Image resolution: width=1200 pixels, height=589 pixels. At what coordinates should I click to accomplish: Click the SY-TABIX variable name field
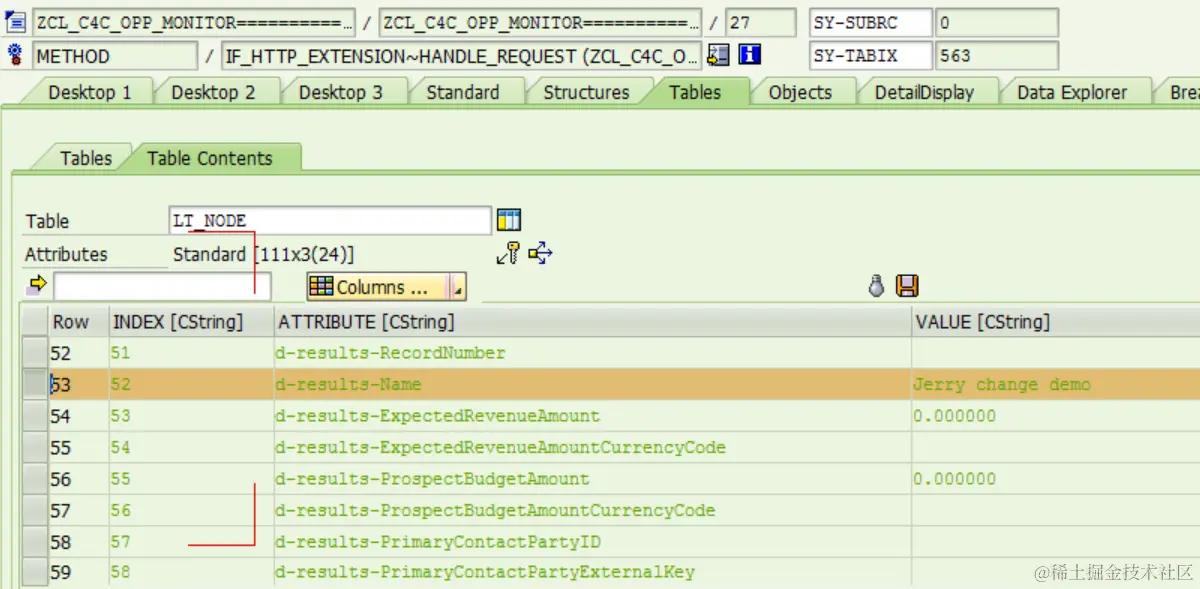tap(870, 56)
